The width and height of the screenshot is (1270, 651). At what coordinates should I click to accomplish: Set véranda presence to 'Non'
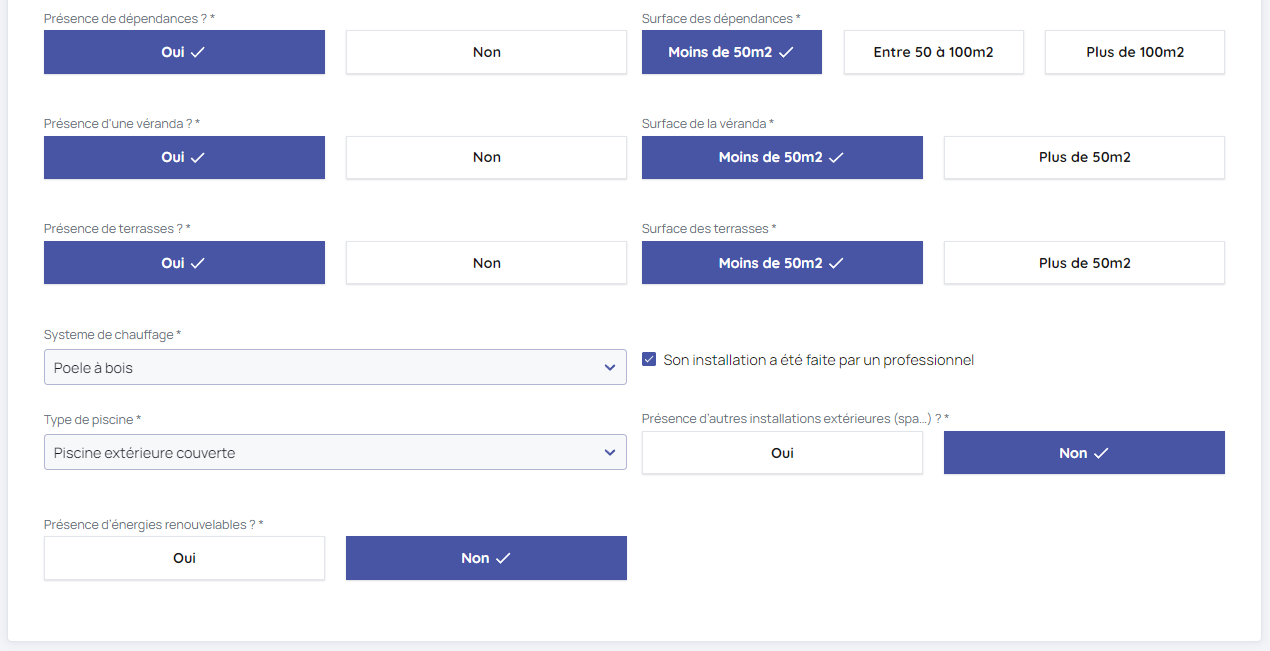486,157
